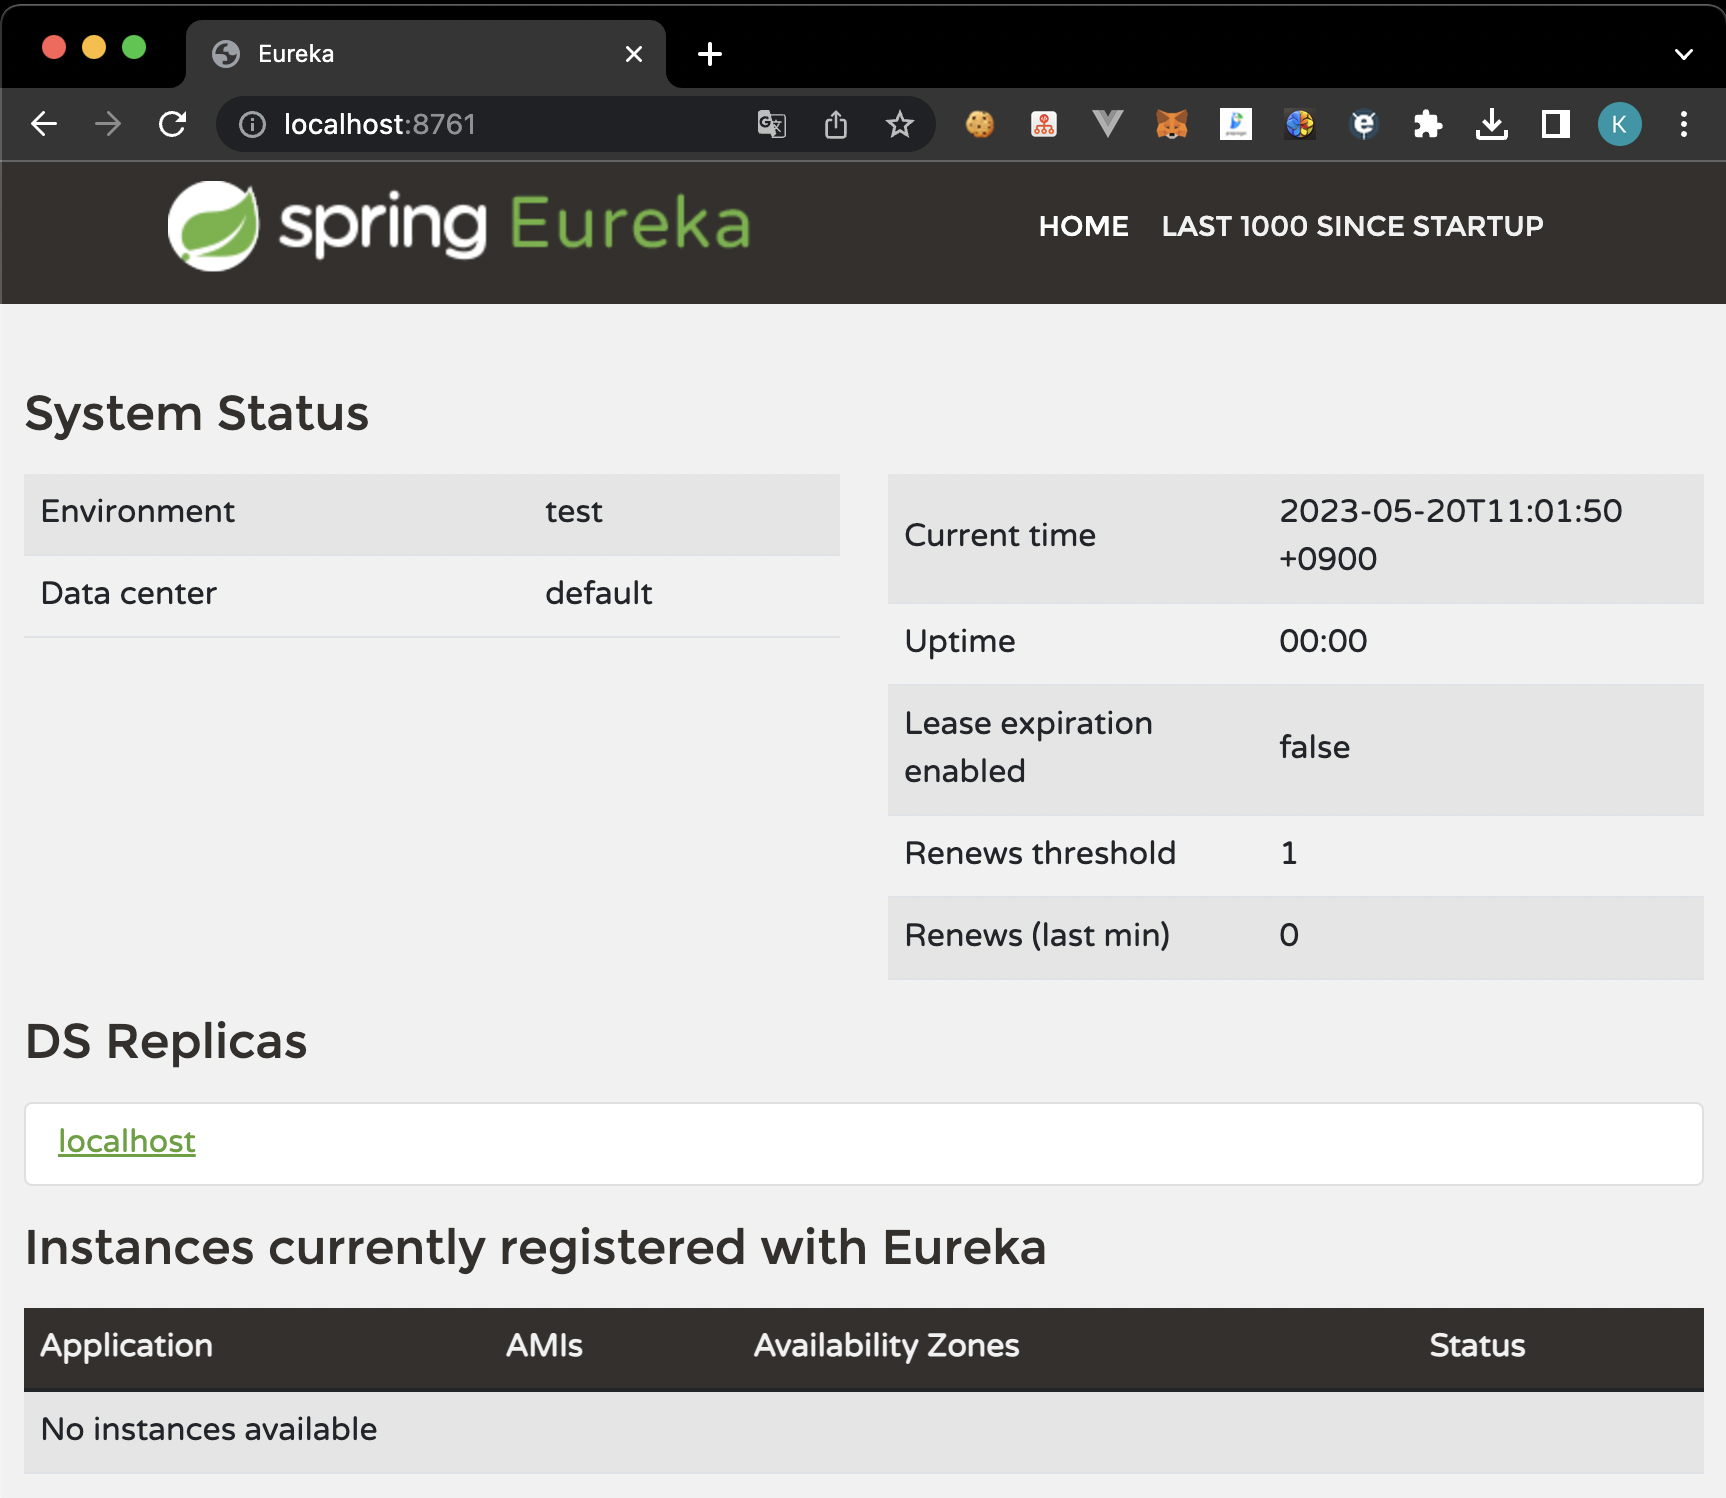The width and height of the screenshot is (1726, 1498).
Task: Select the Eureka browser tab
Action: click(426, 54)
